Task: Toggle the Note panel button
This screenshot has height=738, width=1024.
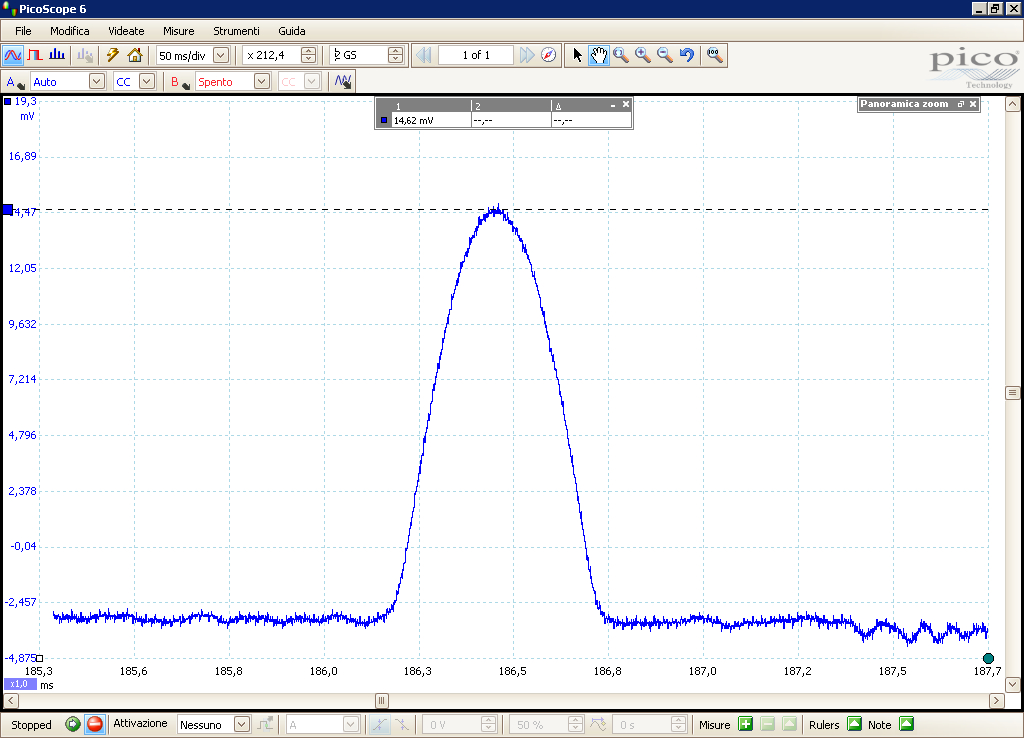Action: pyautogui.click(x=906, y=724)
